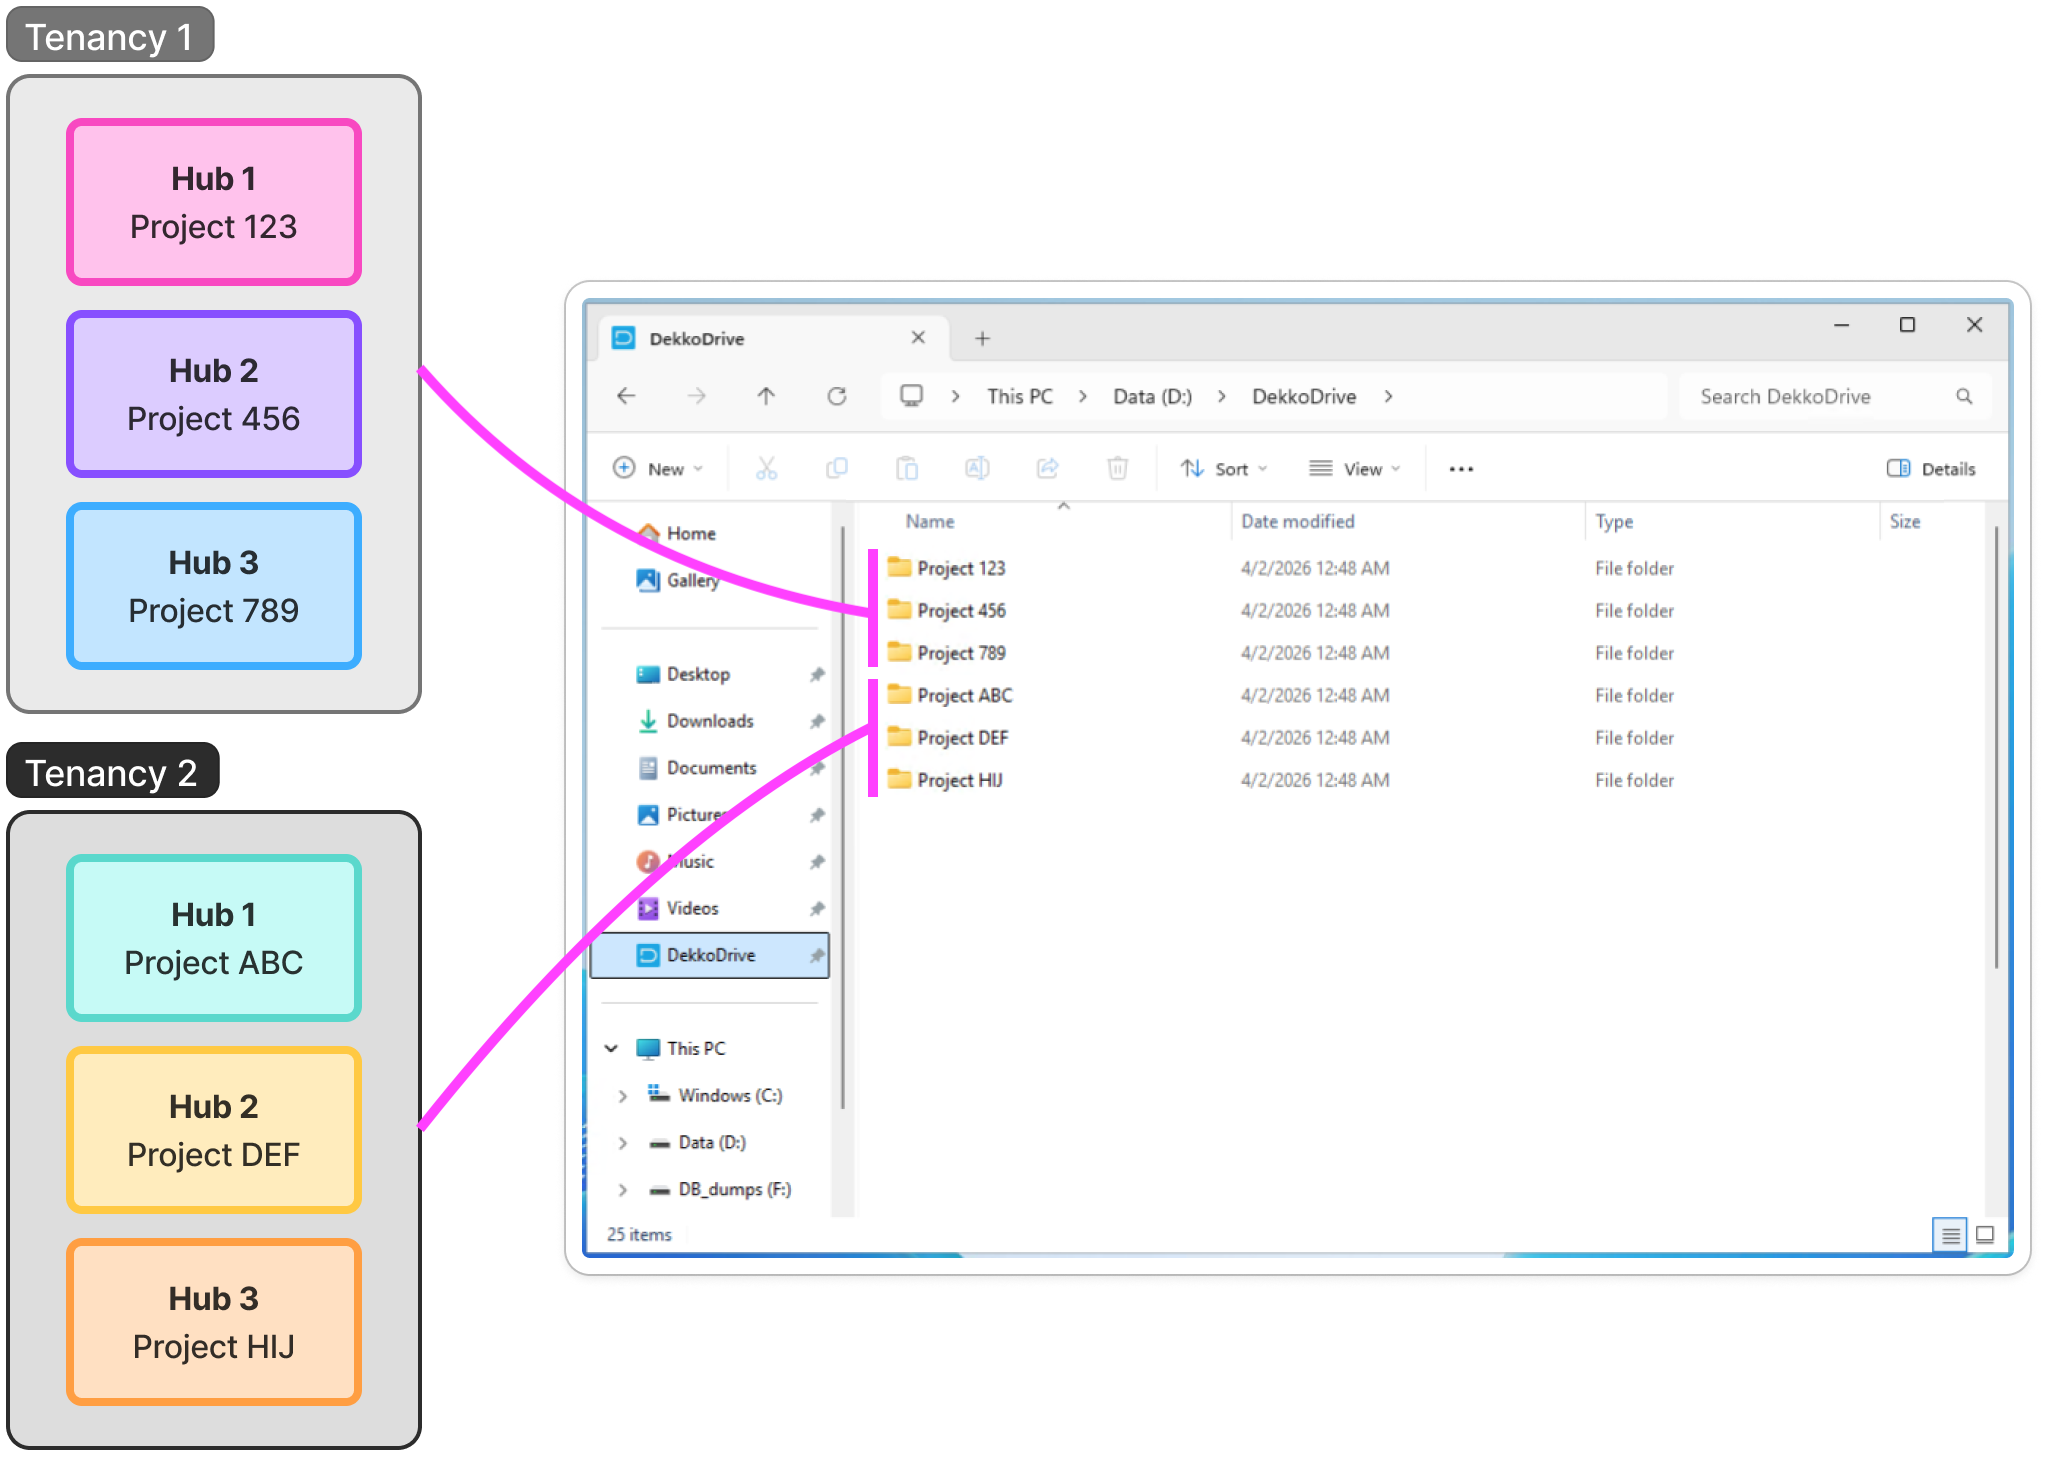The width and height of the screenshot is (2049, 1460).
Task: Open the Sort dropdown
Action: point(1224,468)
